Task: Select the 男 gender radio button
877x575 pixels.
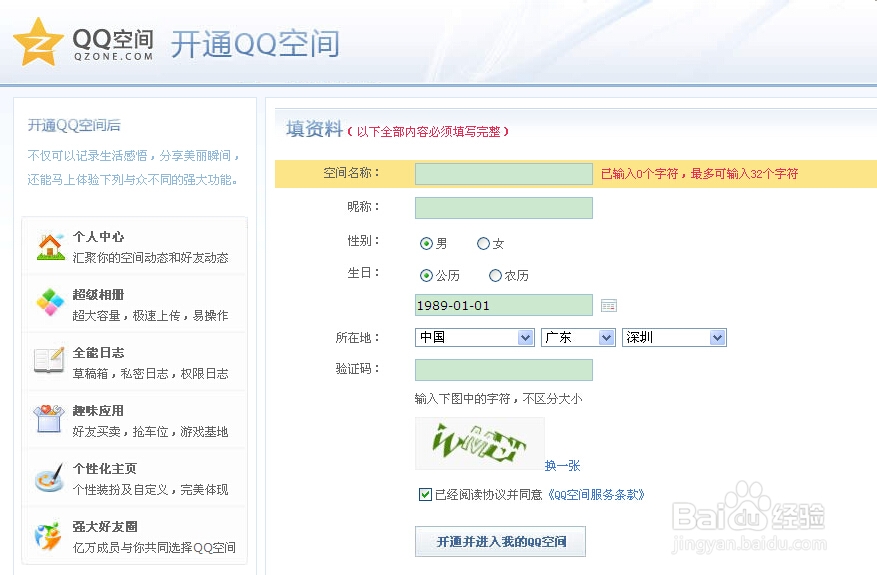Action: 426,243
